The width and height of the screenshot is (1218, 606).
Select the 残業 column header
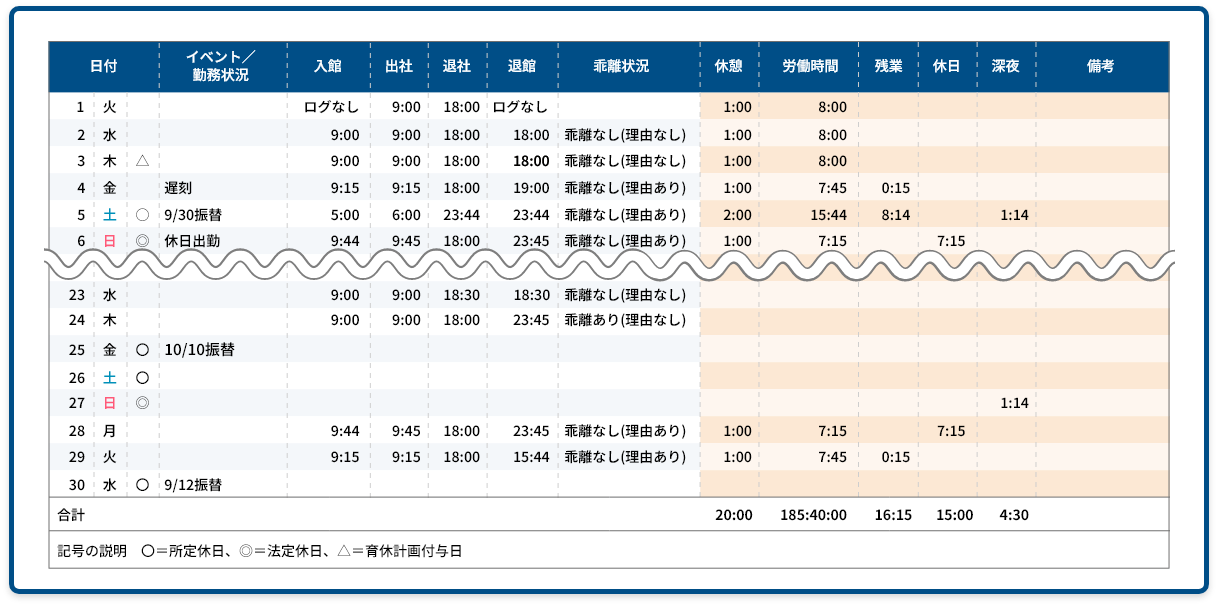(888, 67)
